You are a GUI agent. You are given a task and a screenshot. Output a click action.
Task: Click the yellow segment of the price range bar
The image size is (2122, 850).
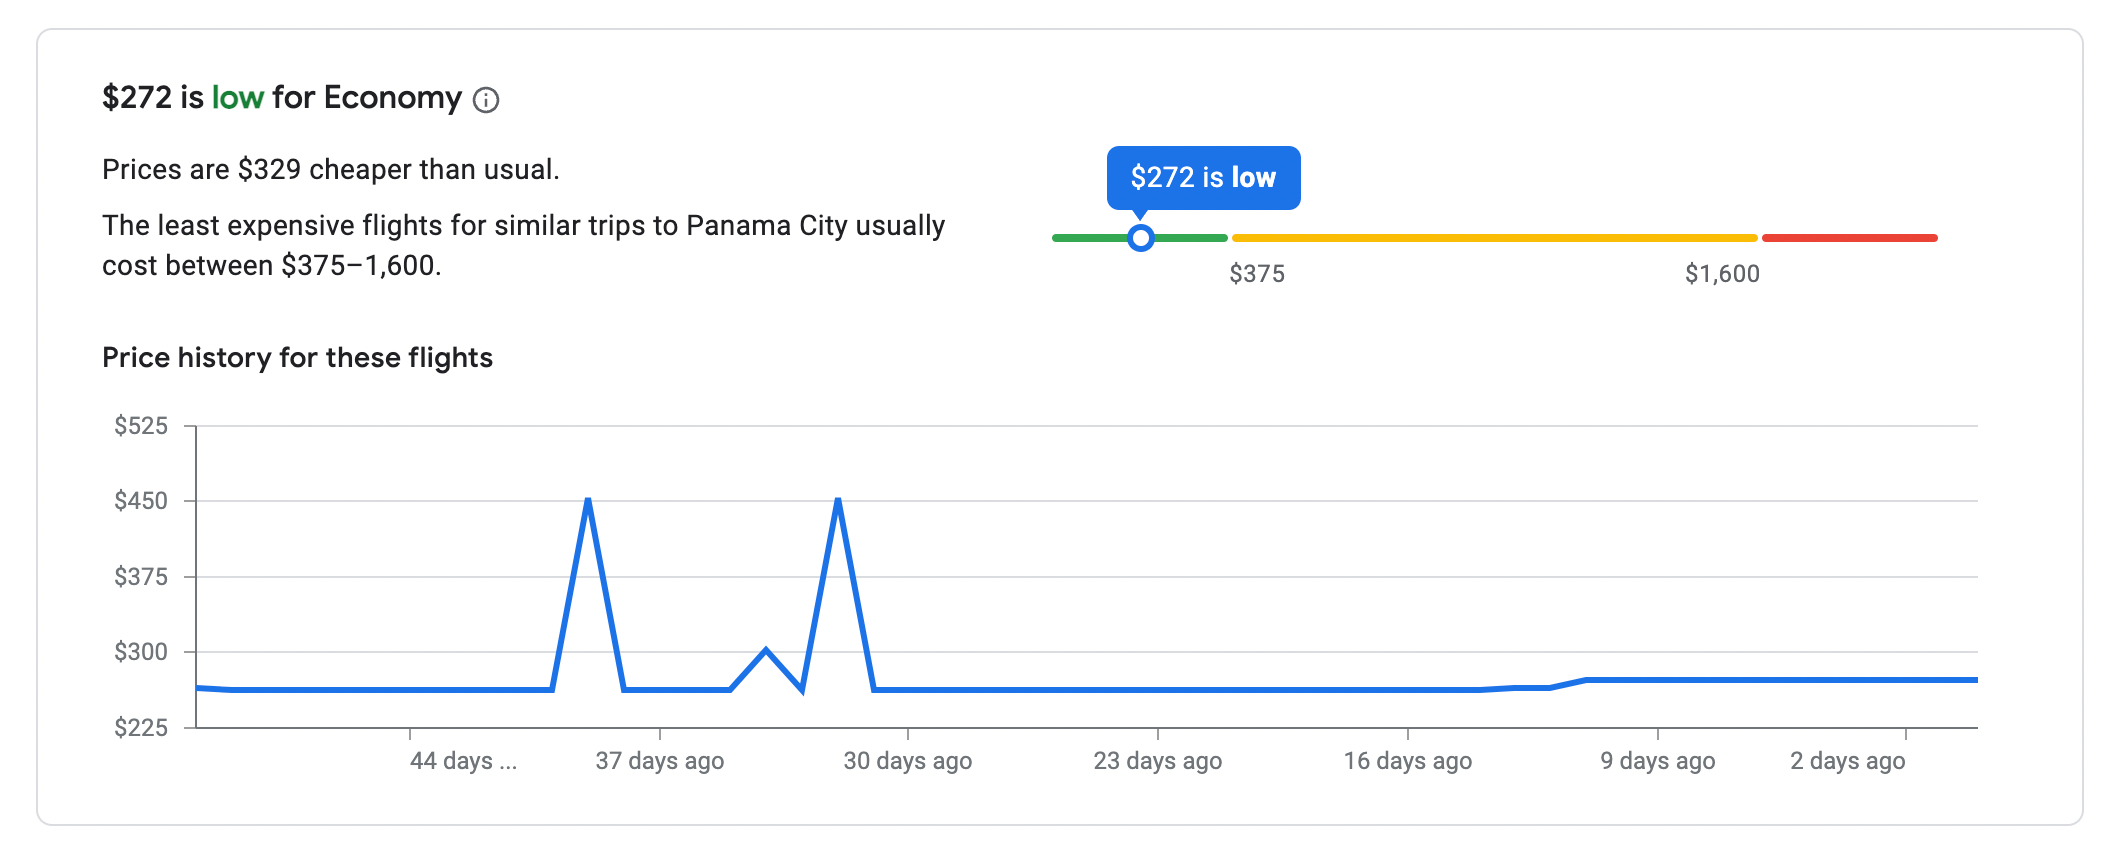tap(1494, 238)
